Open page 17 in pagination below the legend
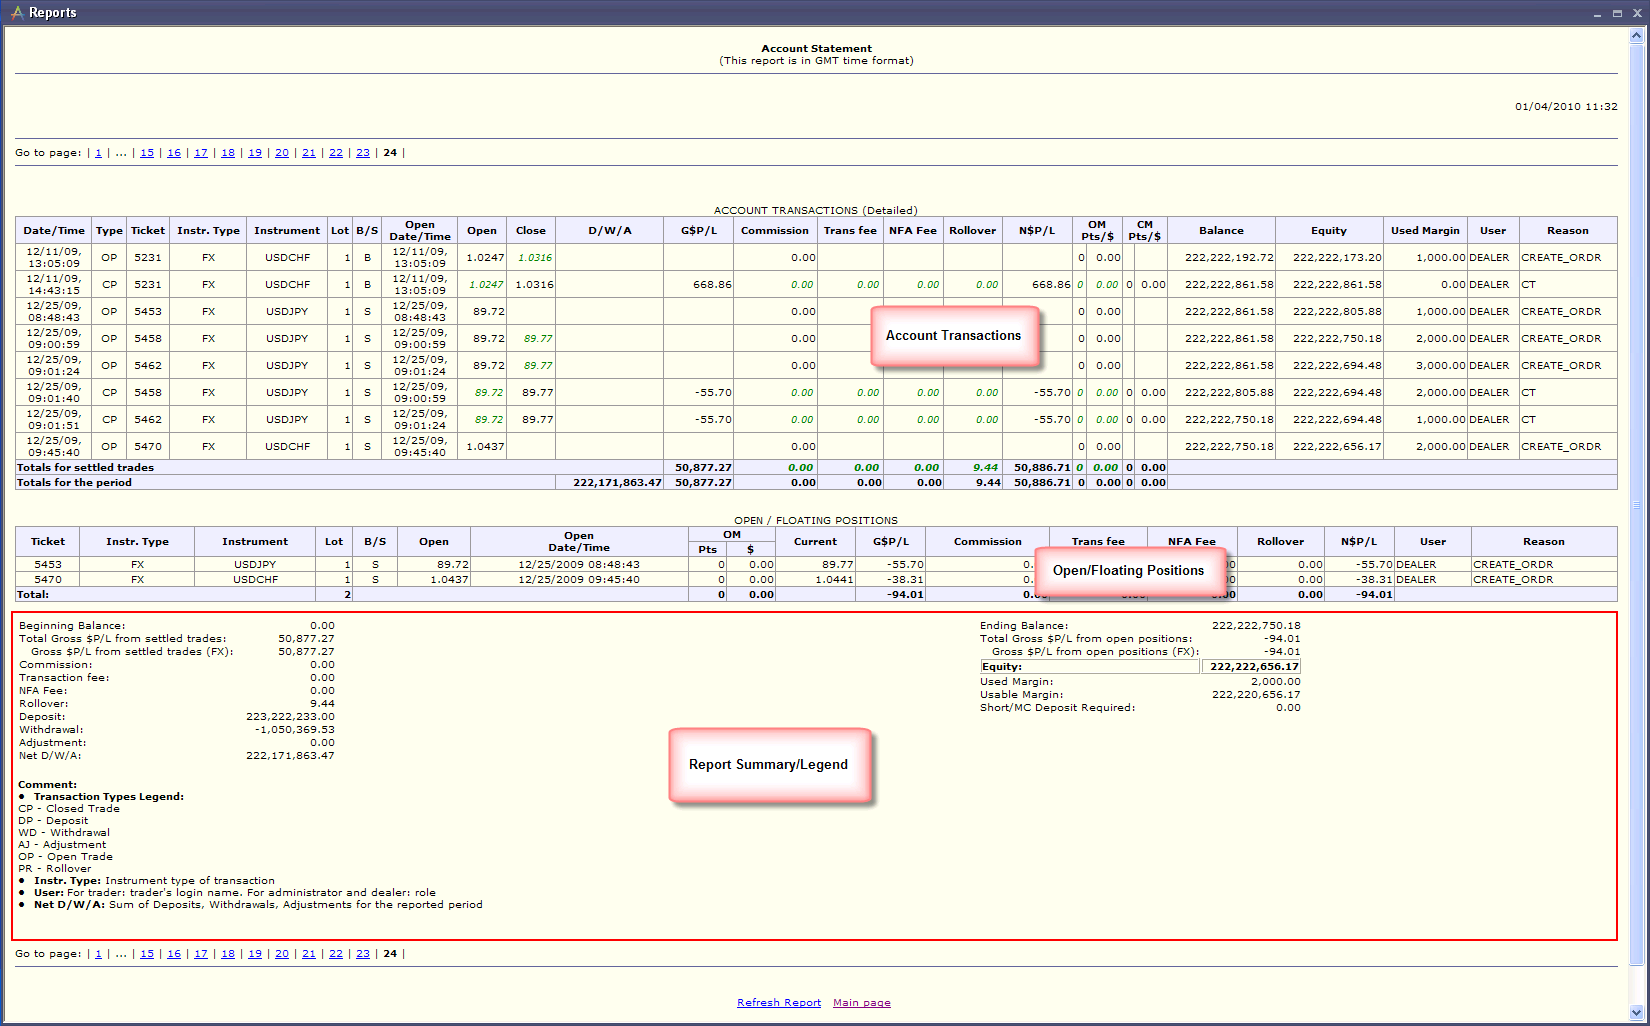This screenshot has height=1026, width=1650. (x=201, y=954)
